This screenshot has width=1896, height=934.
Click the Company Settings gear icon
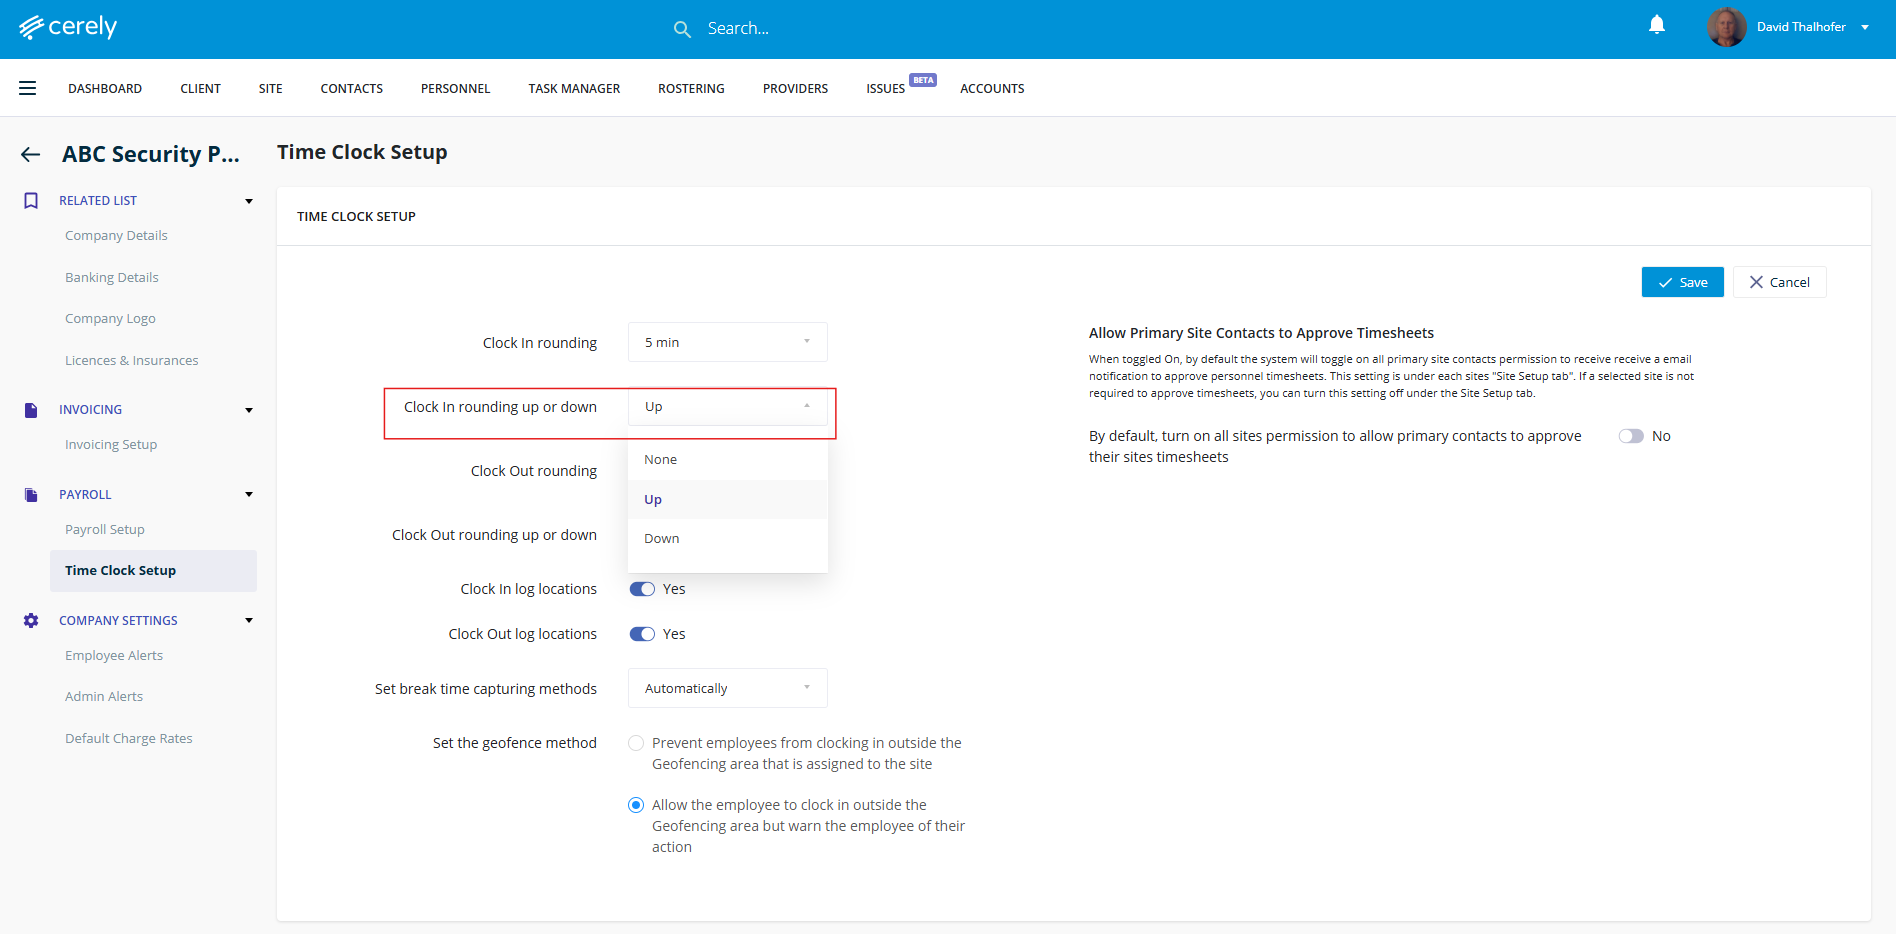(x=31, y=621)
